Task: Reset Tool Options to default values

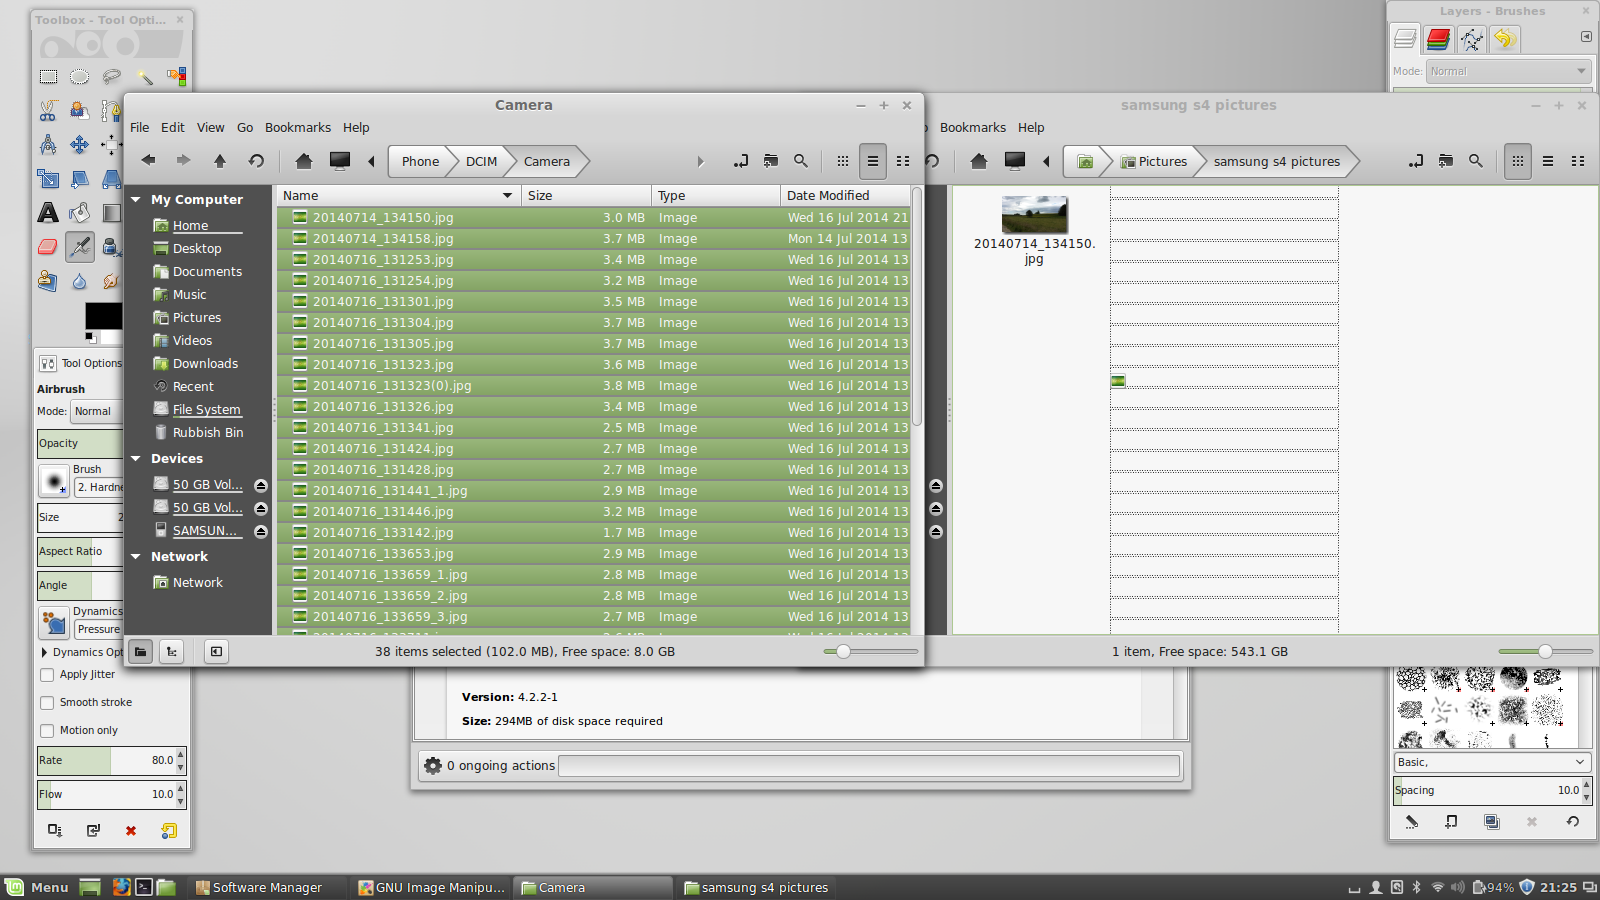Action: pos(169,830)
